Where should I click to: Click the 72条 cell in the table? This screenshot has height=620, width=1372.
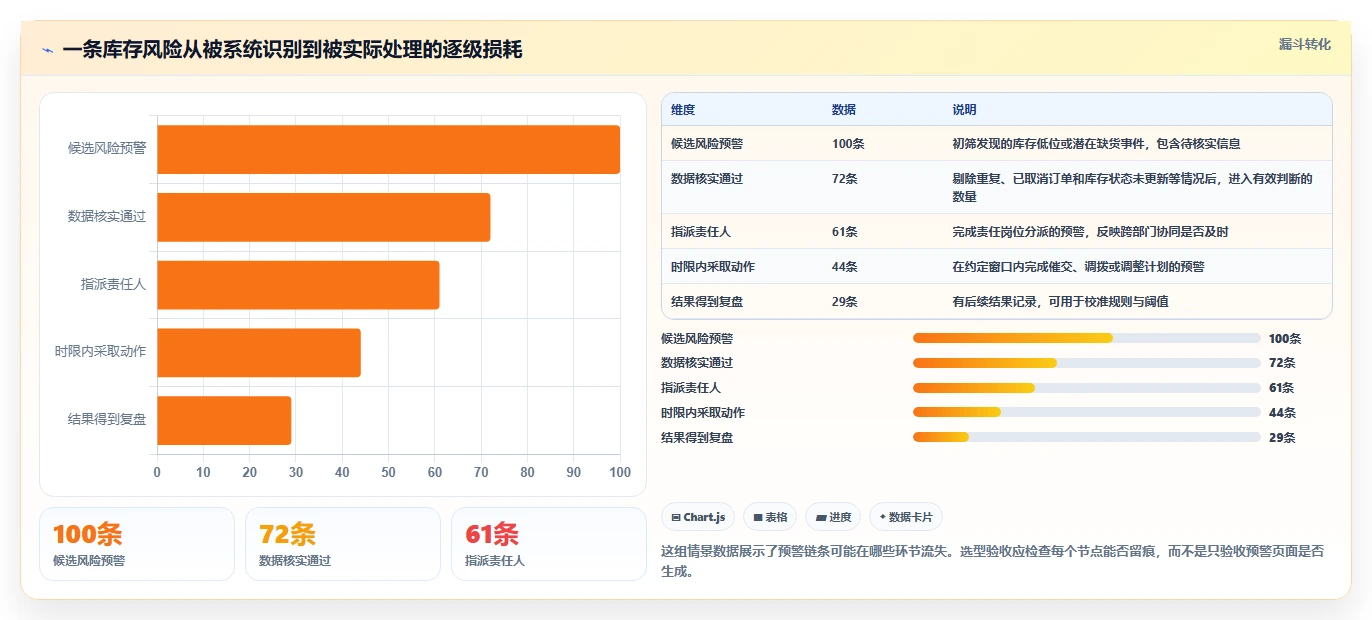tap(845, 179)
